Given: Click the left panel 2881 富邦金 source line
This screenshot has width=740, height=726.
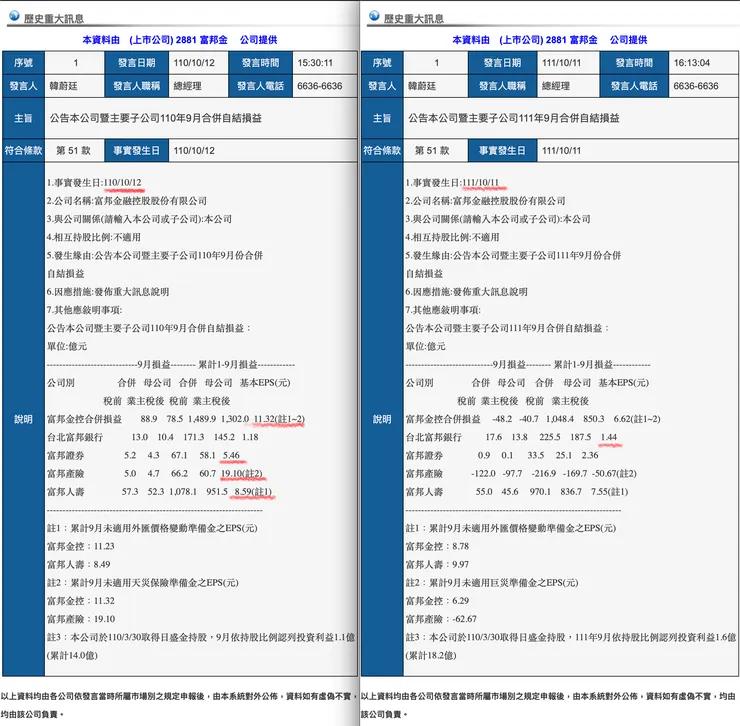Looking at the screenshot, I should pos(179,40).
